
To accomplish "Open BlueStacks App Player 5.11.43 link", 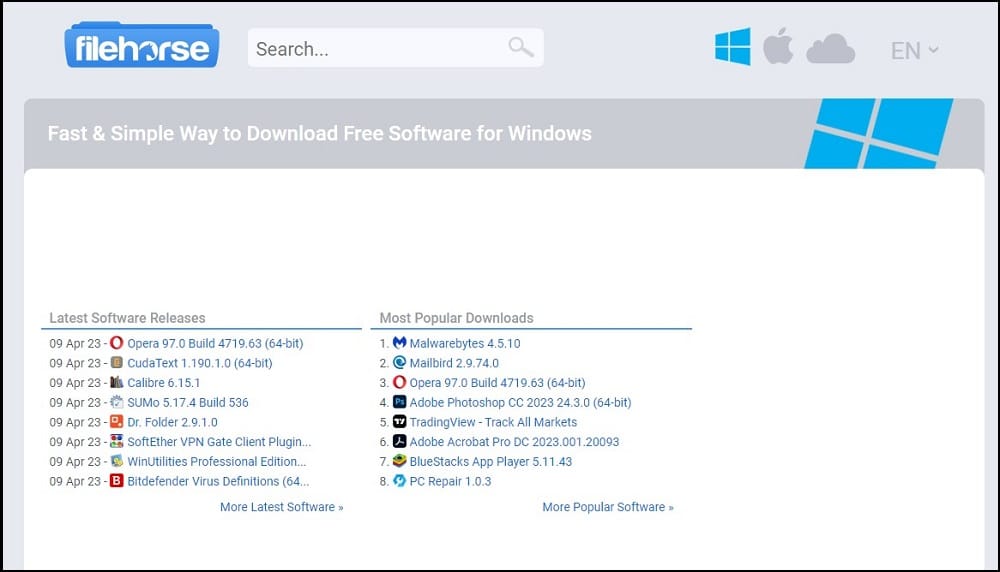I will click(490, 462).
